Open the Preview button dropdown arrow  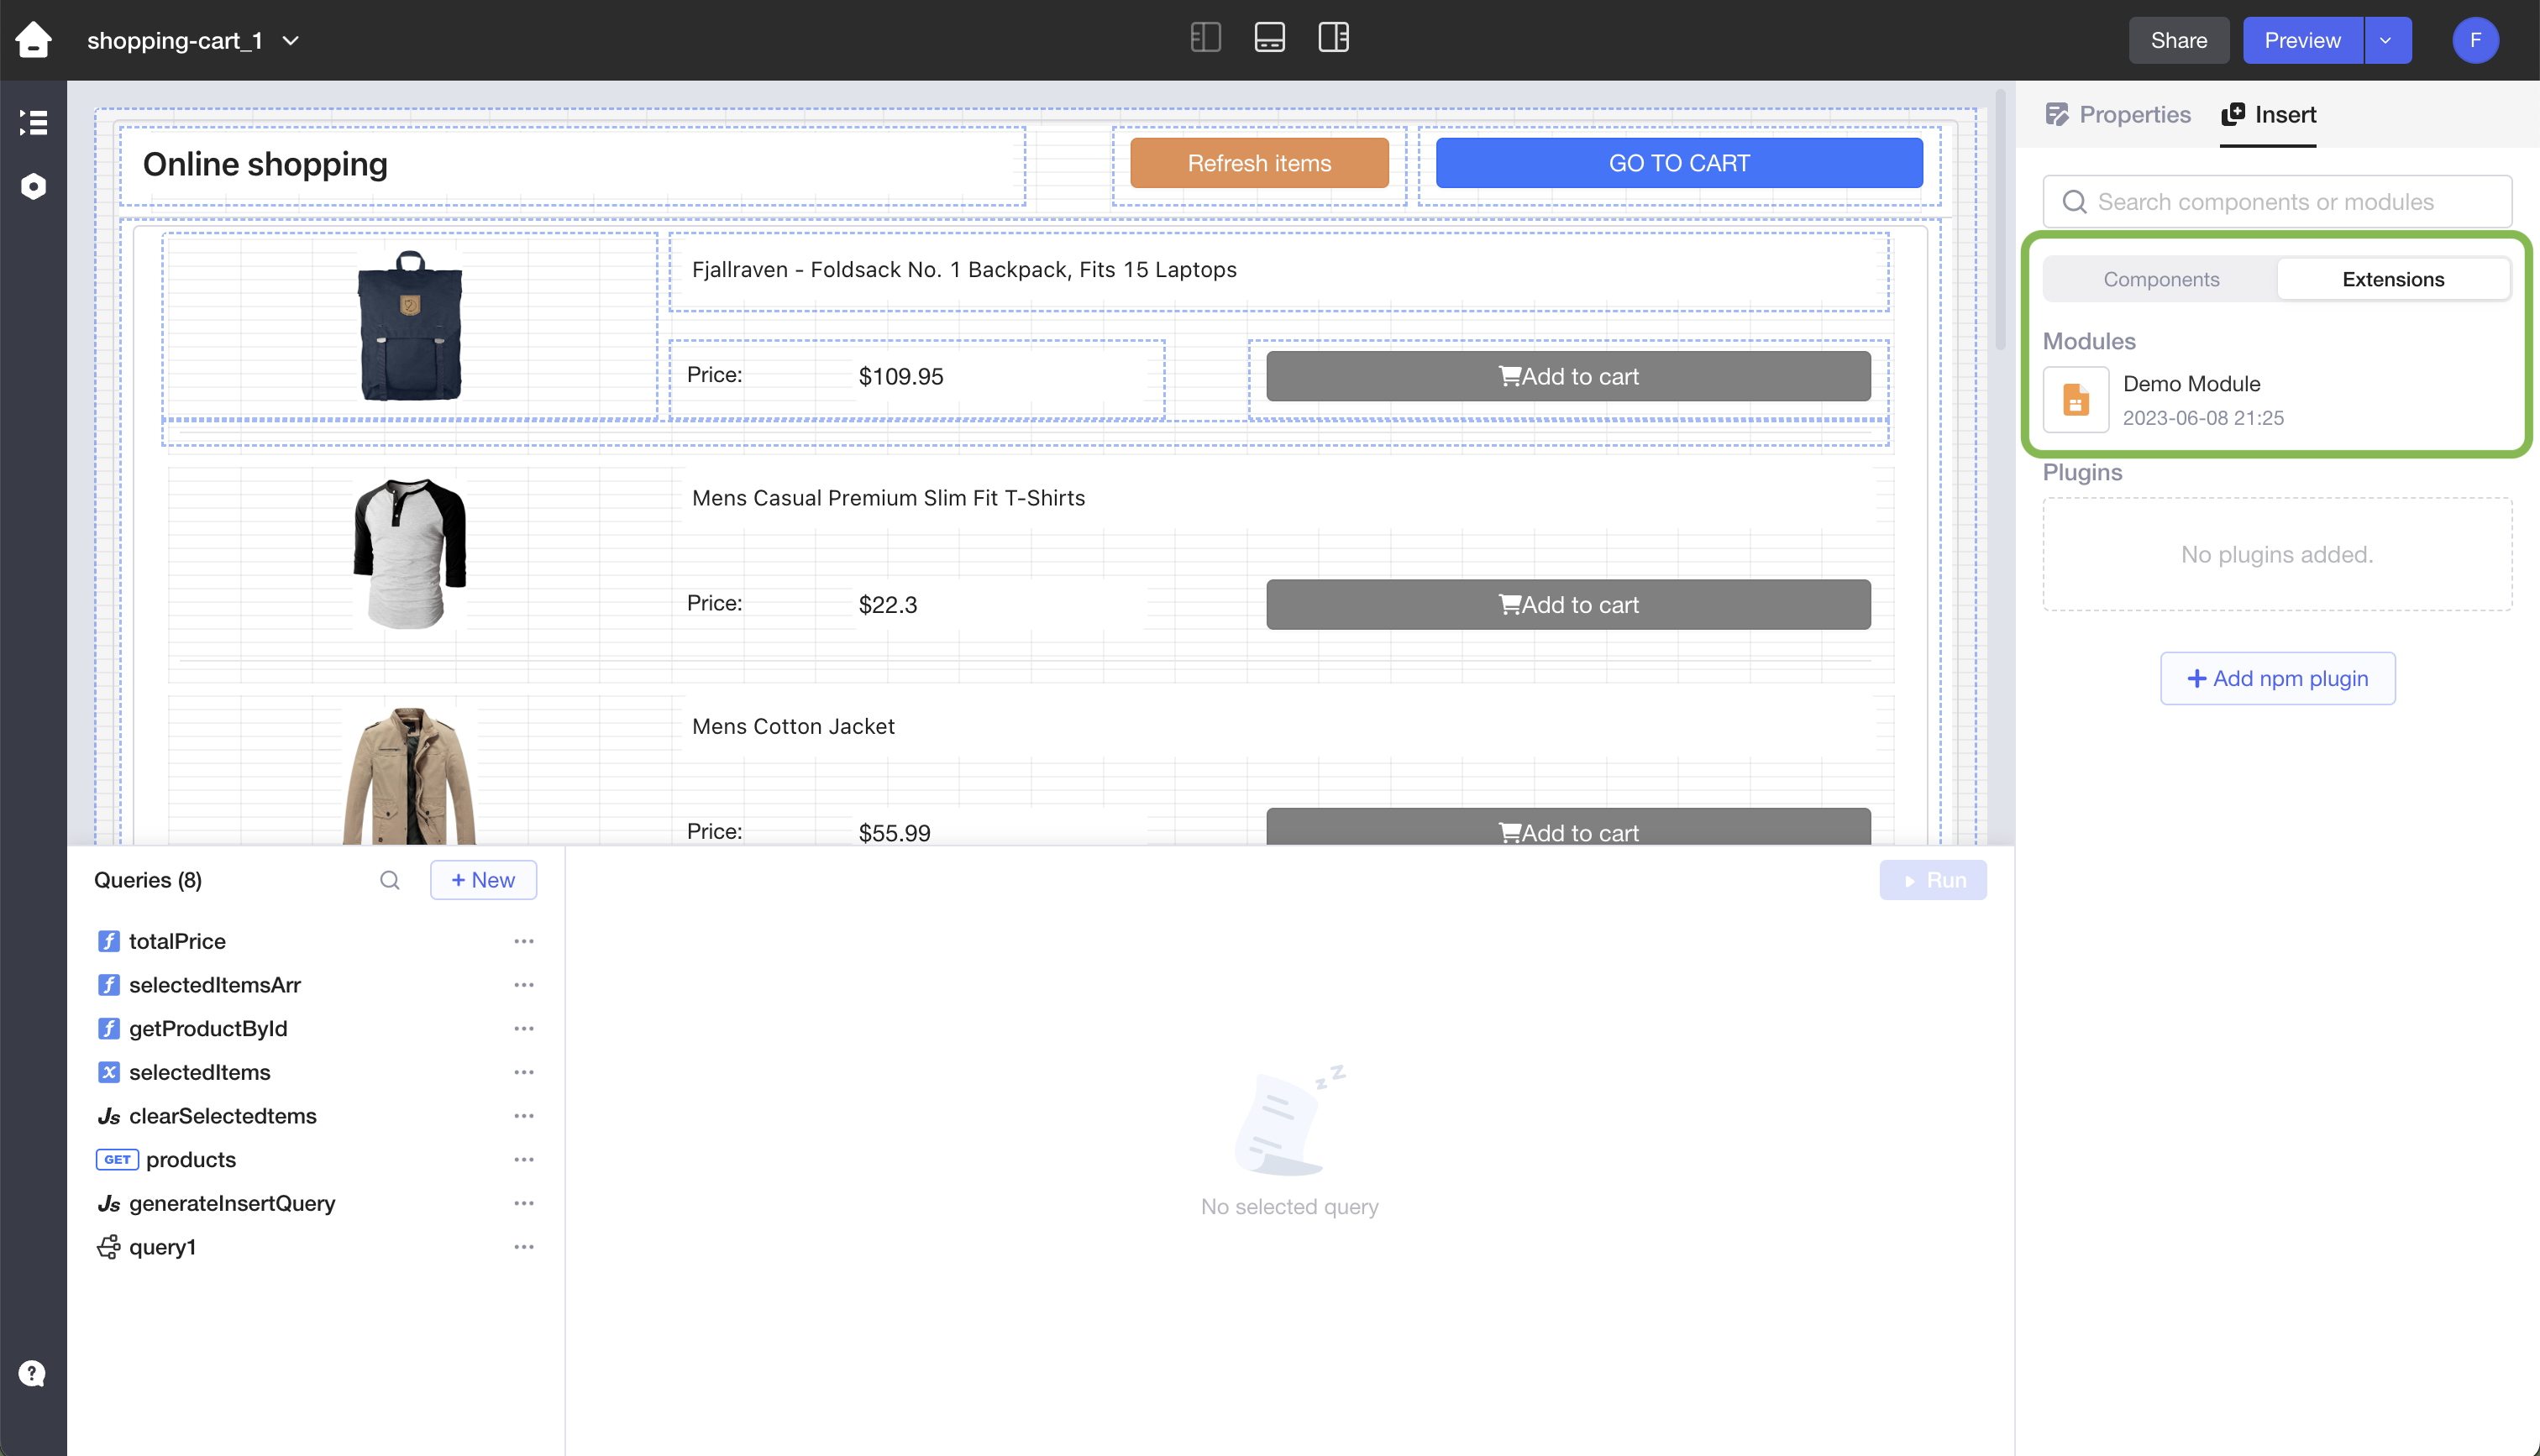point(2386,40)
